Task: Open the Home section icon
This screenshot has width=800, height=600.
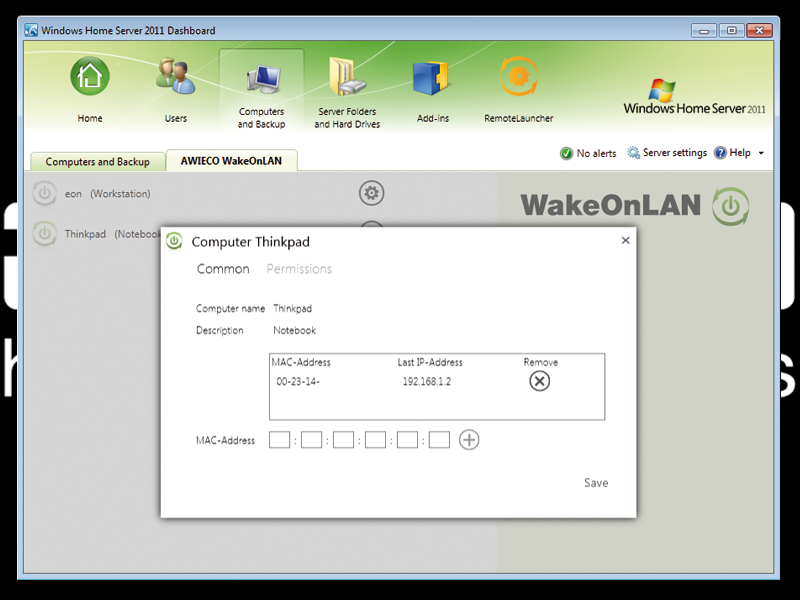Action: click(x=90, y=77)
